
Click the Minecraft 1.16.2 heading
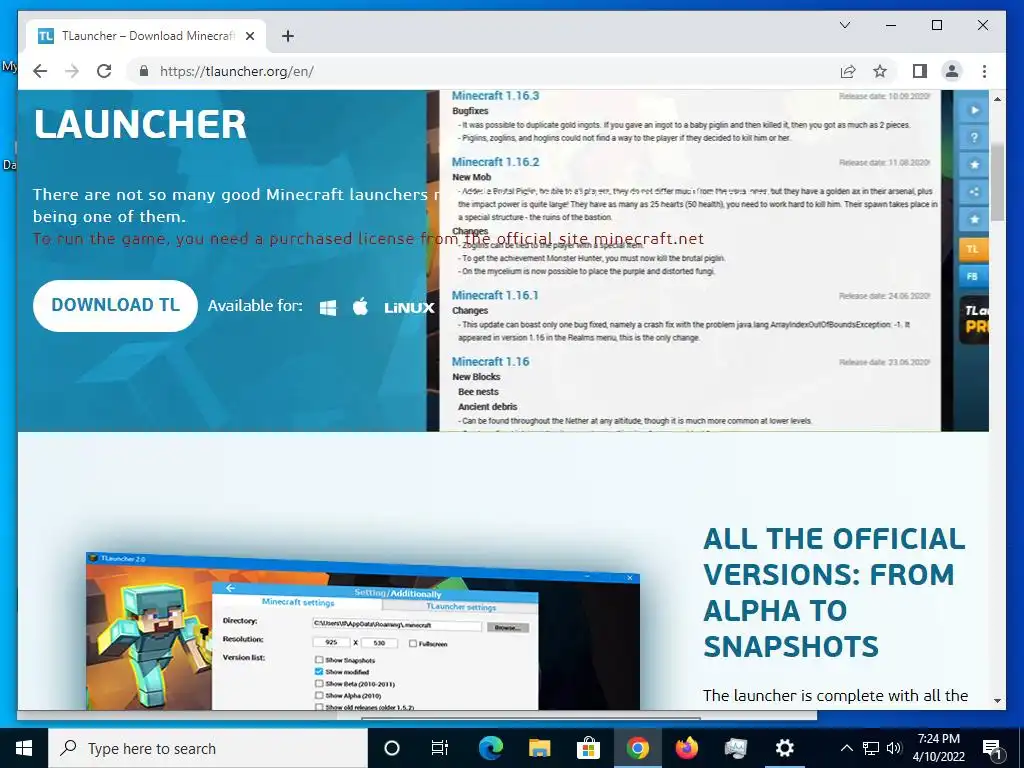(495, 162)
